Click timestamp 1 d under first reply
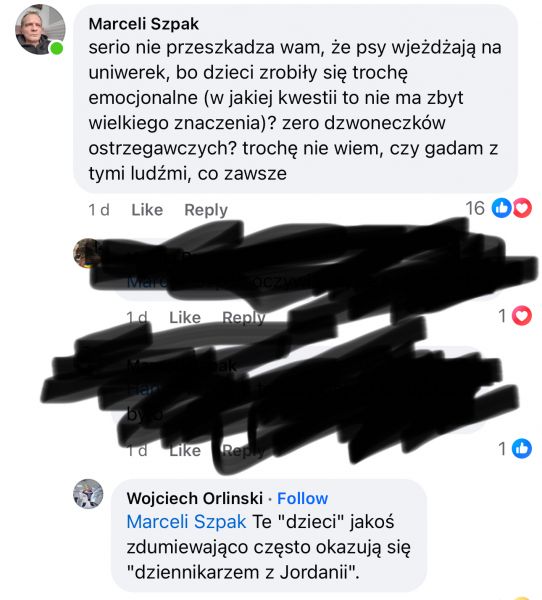This screenshot has height=600, width=542. pyautogui.click(x=137, y=318)
